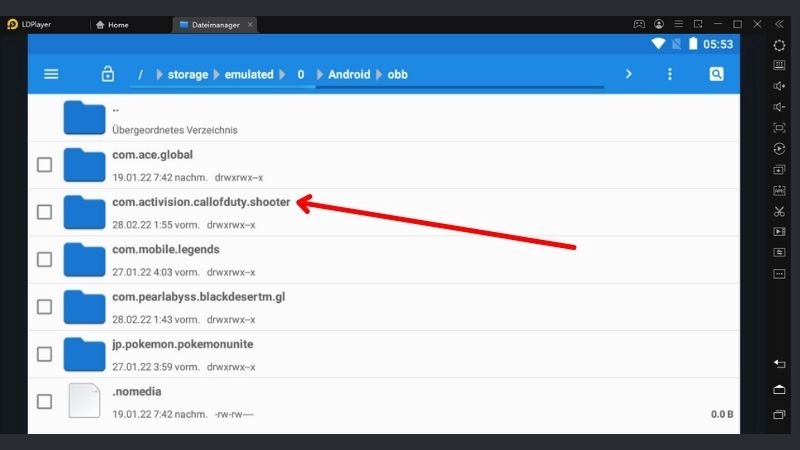Open folder named com.mobile.legends
This screenshot has height=450, width=800.
point(166,249)
